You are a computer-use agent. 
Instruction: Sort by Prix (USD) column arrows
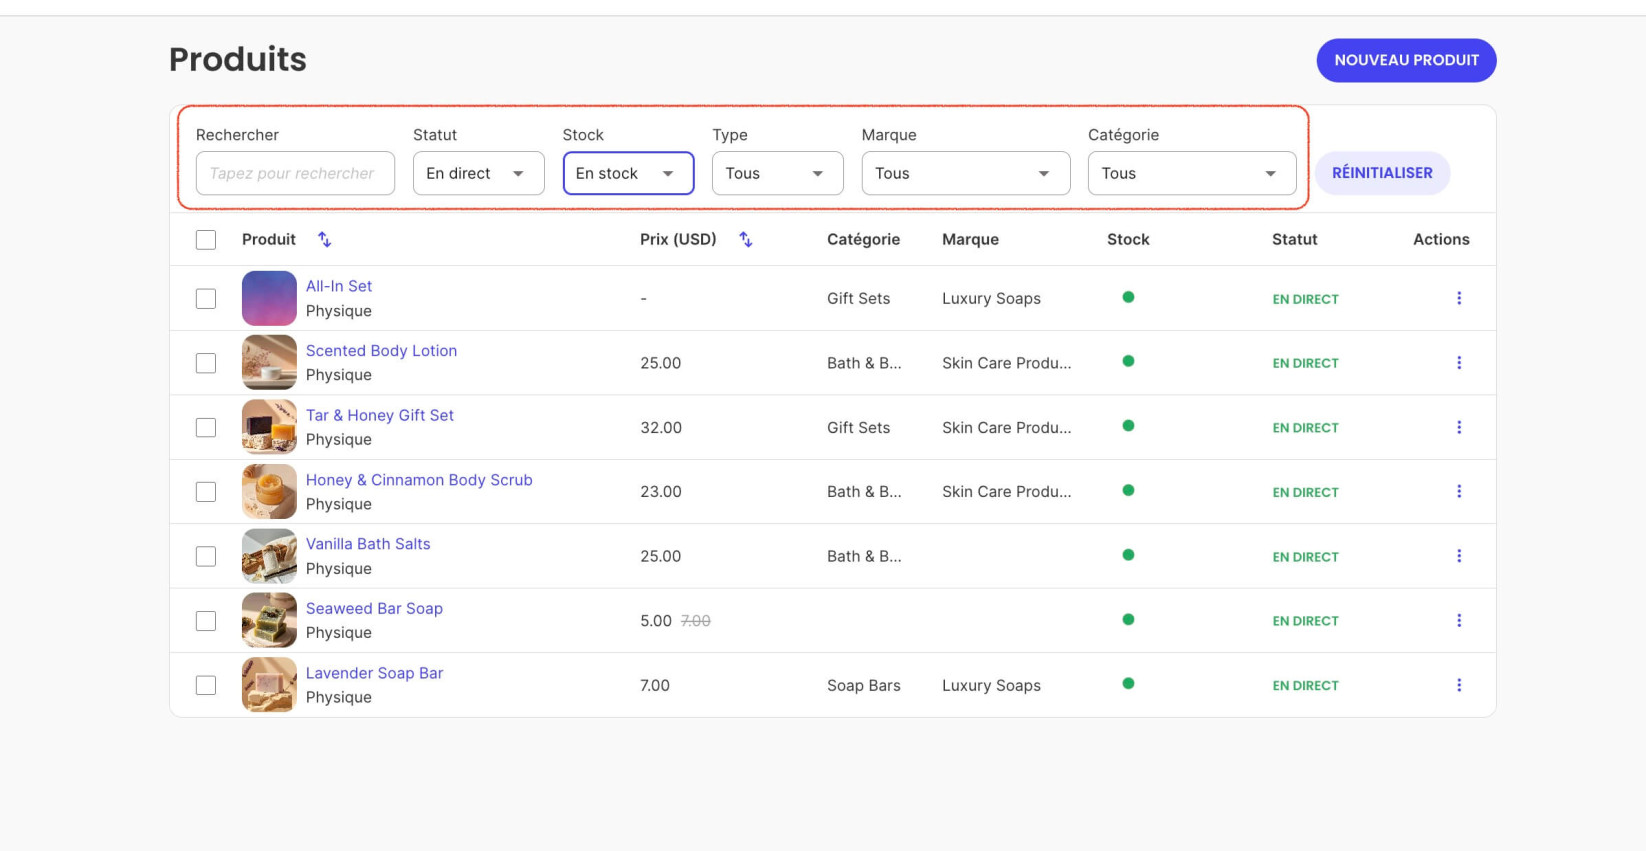745,239
